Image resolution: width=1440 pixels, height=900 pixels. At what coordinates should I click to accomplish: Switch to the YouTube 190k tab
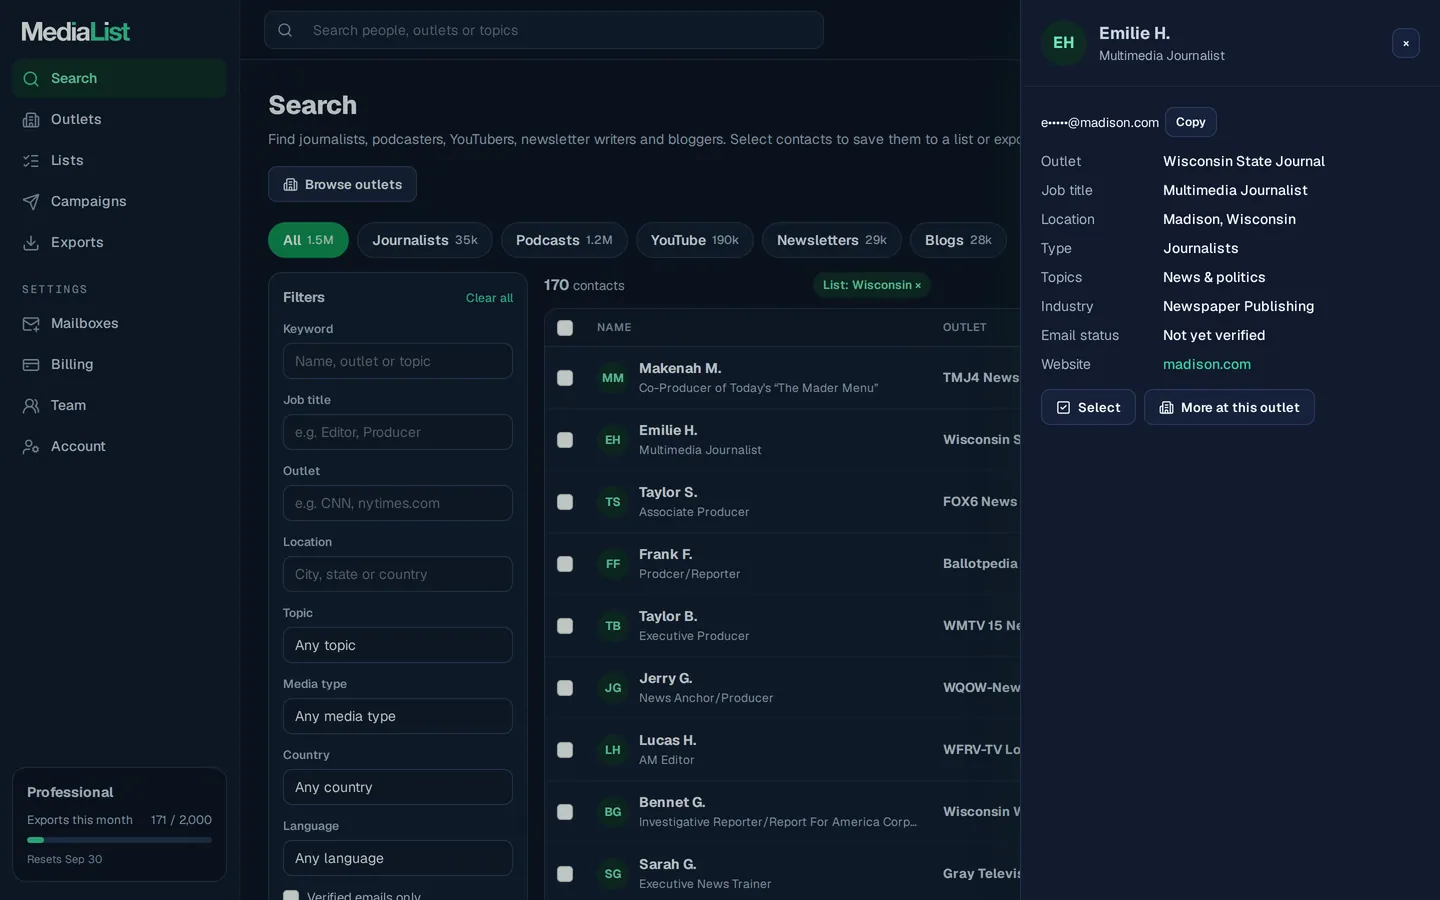coord(695,240)
